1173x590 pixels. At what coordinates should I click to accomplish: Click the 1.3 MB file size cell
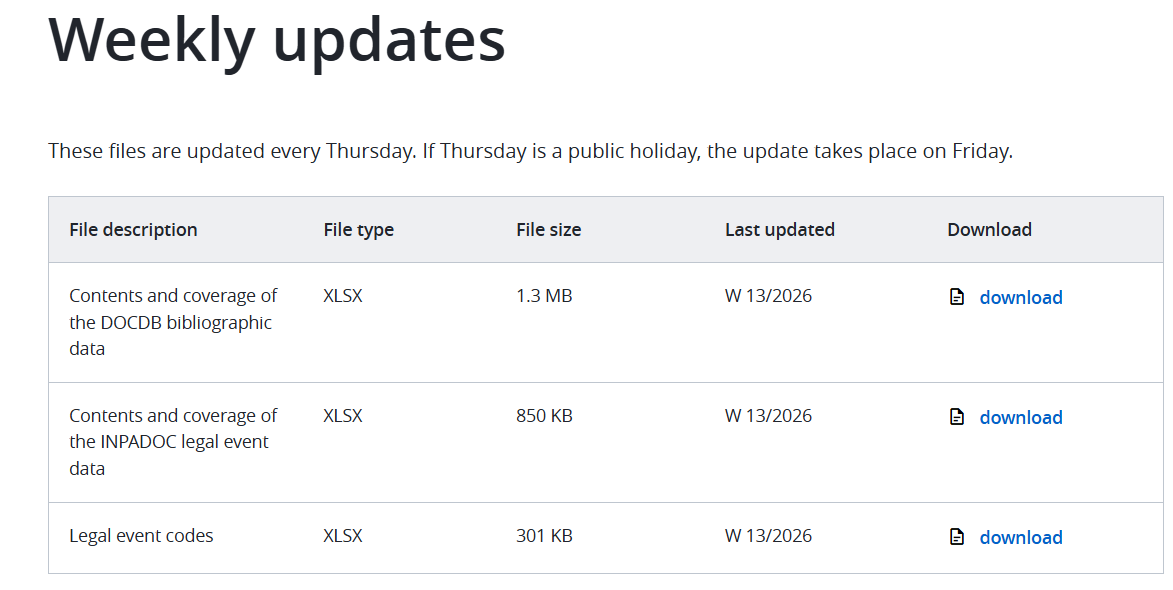coord(544,296)
